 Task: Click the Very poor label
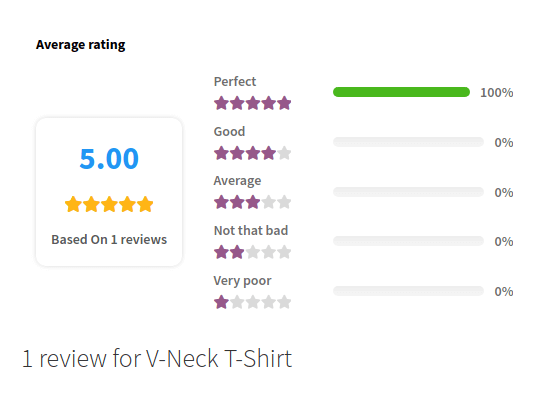(243, 281)
